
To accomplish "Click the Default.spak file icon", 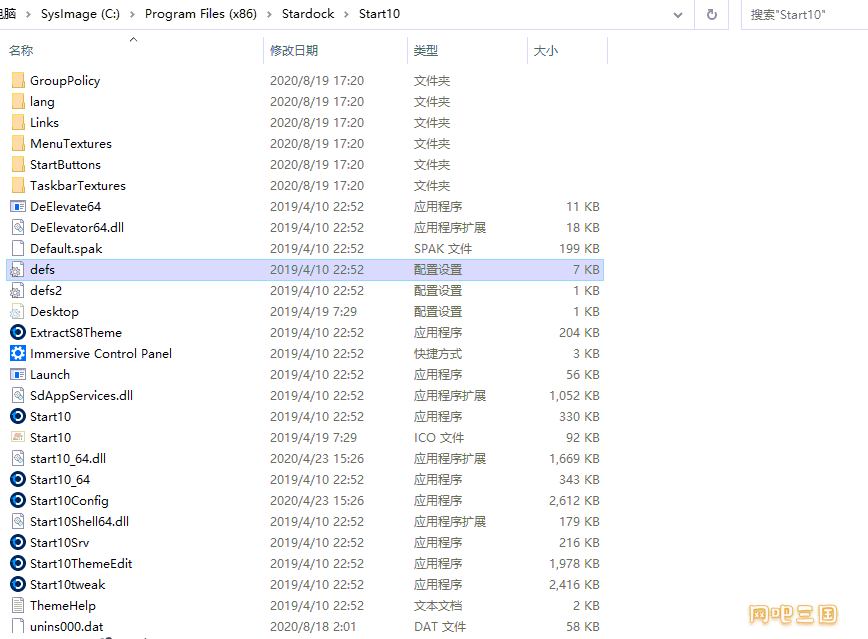I will pyautogui.click(x=18, y=249).
